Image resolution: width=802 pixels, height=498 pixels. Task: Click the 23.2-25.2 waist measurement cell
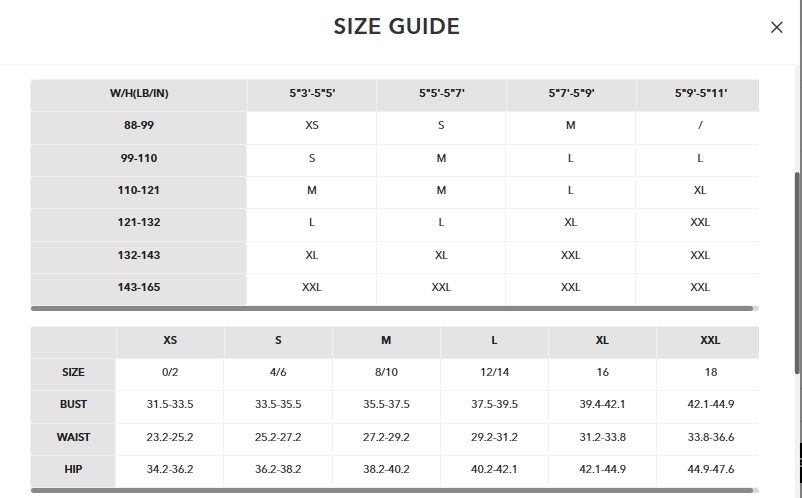pyautogui.click(x=170, y=437)
